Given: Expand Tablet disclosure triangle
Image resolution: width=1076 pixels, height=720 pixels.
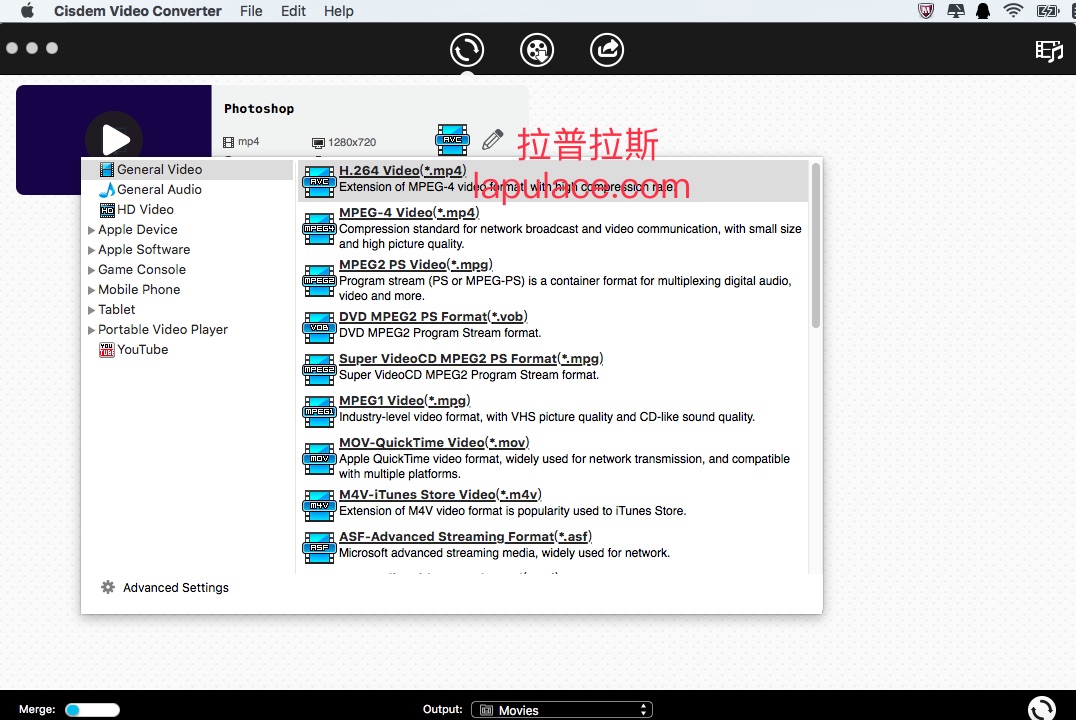Looking at the screenshot, I should click(91, 310).
